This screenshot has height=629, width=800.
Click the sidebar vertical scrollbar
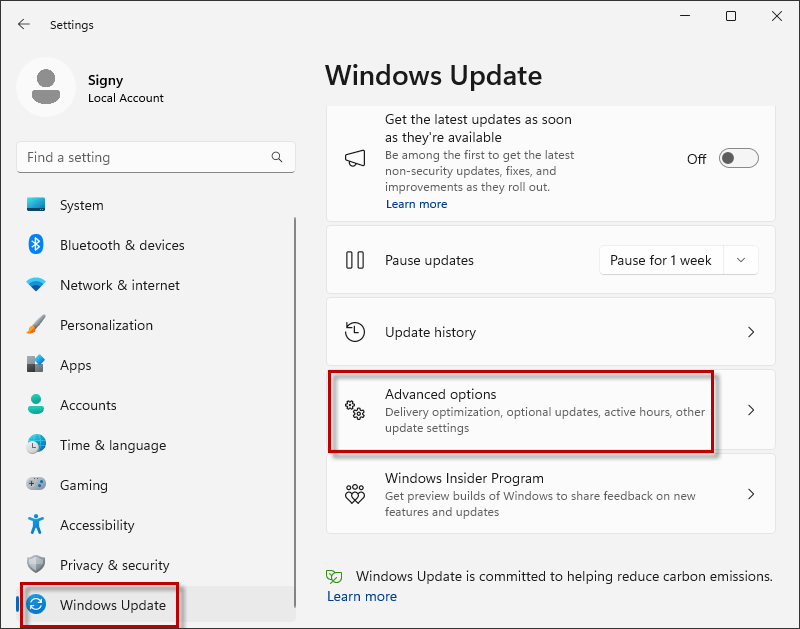[294, 412]
